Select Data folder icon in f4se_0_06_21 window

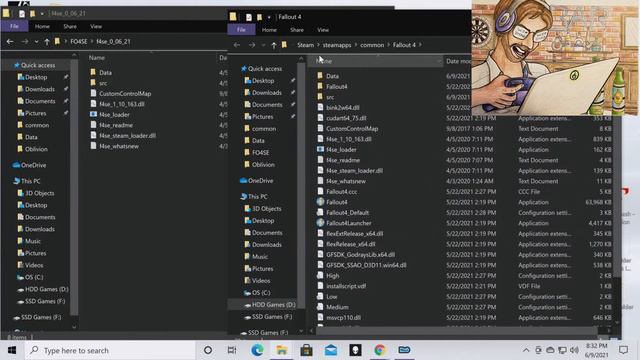coord(93,72)
